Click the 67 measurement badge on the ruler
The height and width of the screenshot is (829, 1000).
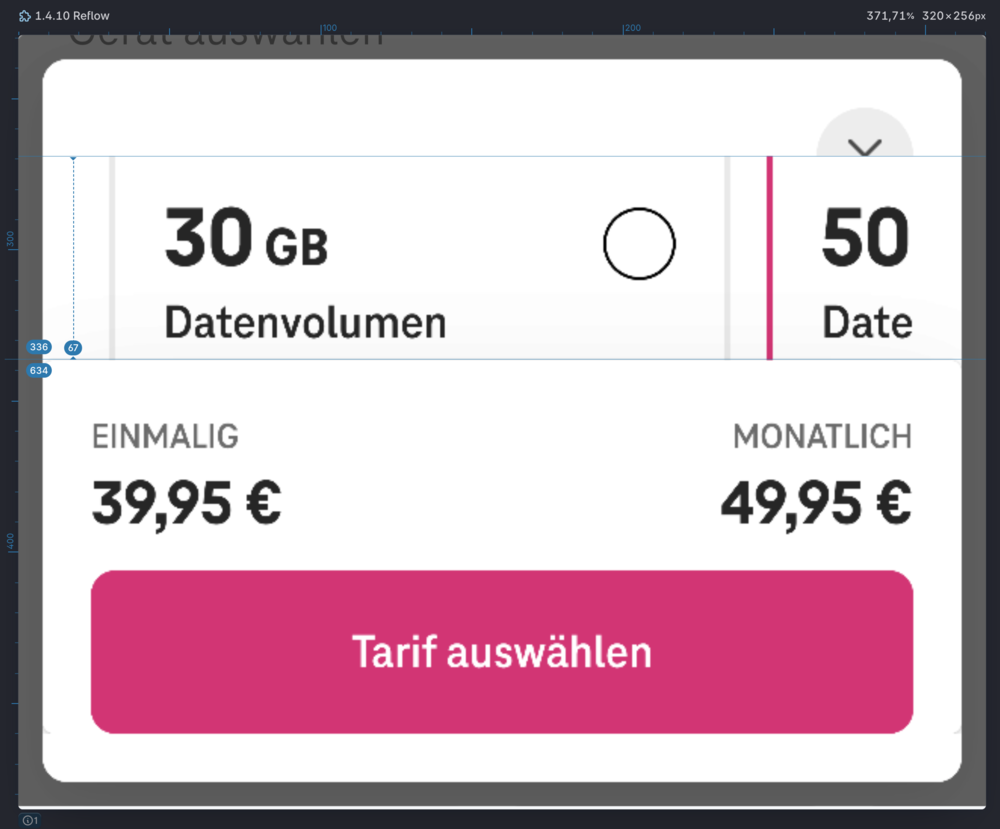pos(72,346)
